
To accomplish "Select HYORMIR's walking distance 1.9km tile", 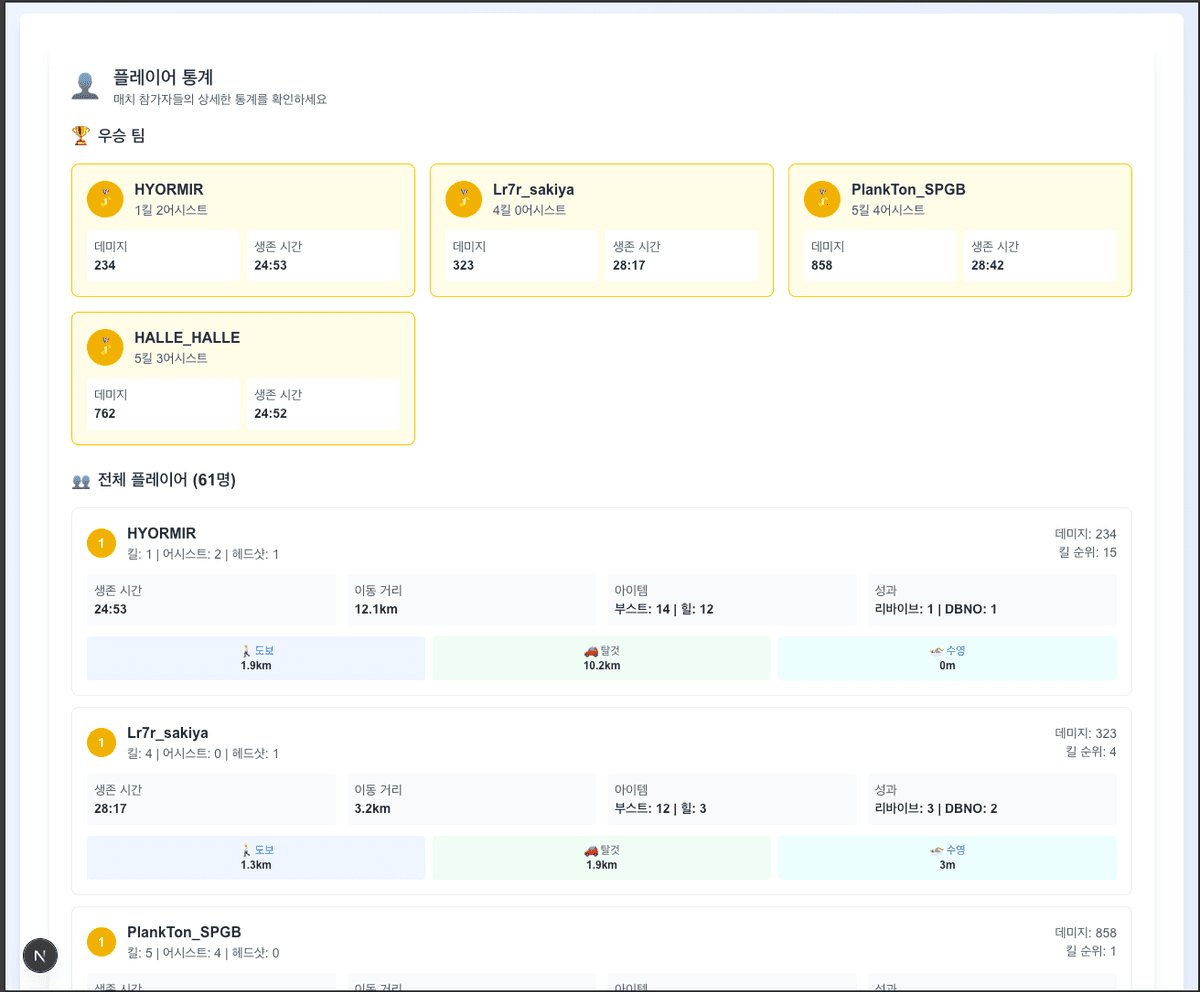I will [256, 658].
